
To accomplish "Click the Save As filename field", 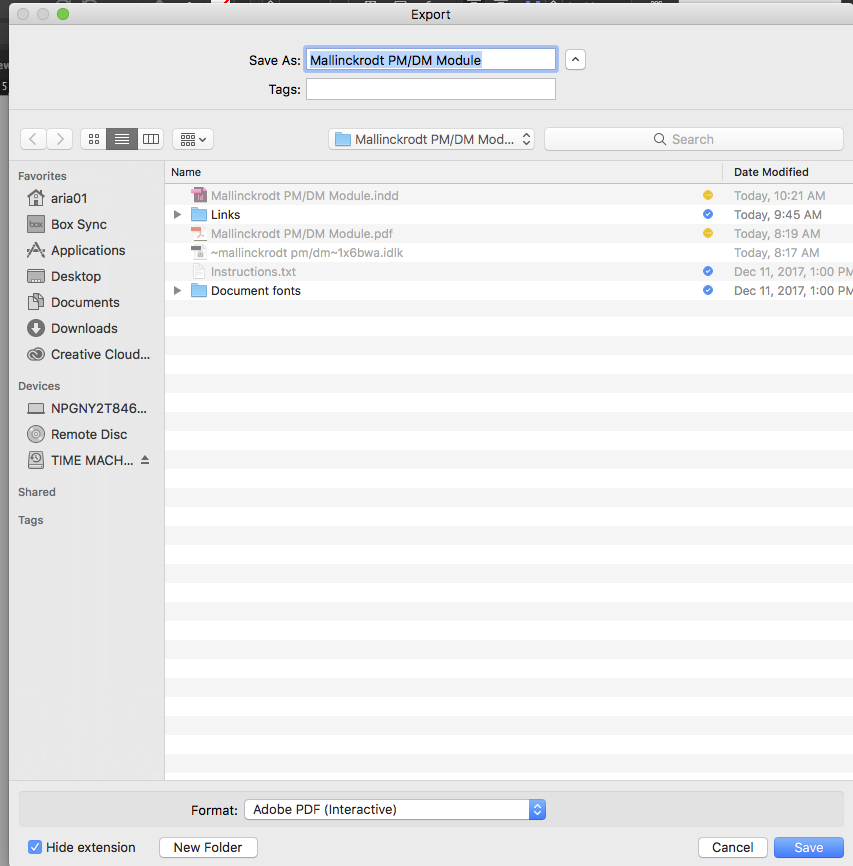I will tap(431, 60).
